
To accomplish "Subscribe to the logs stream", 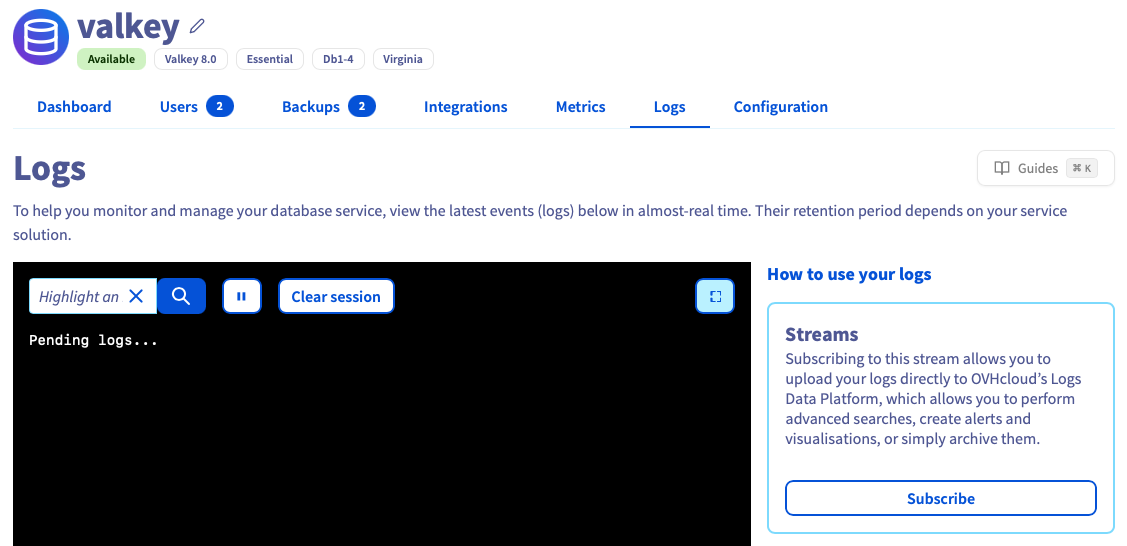I will (941, 498).
